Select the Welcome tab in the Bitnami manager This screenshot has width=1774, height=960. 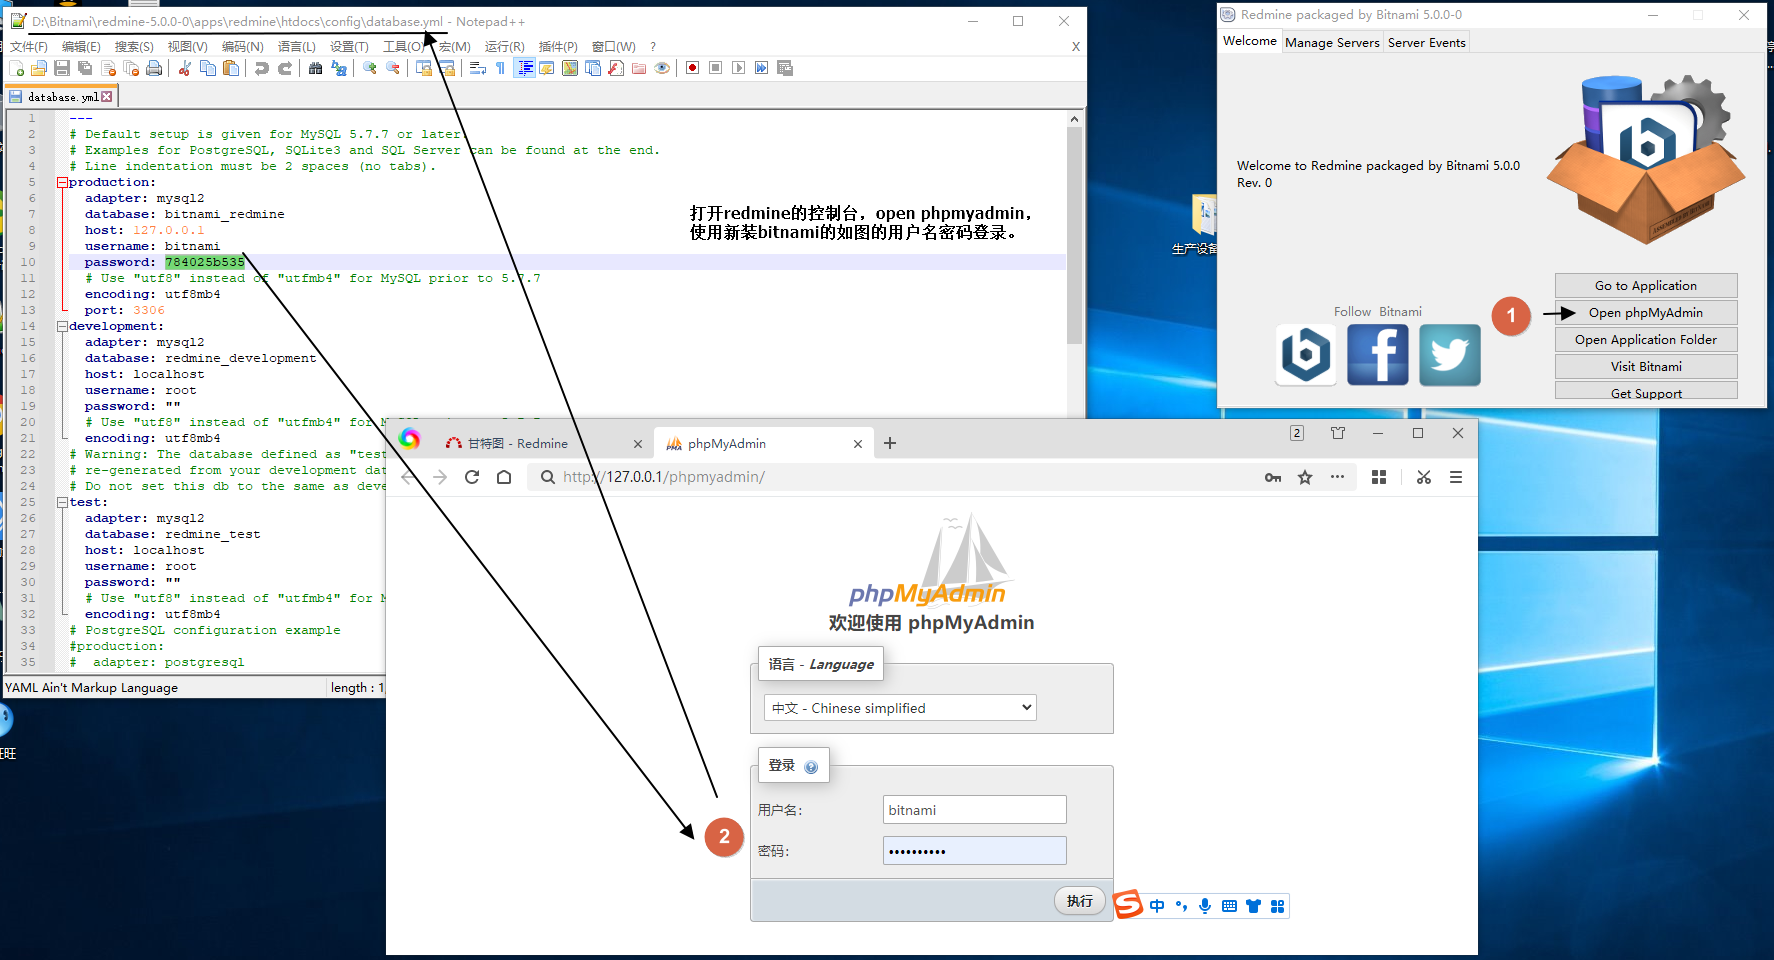coord(1250,41)
